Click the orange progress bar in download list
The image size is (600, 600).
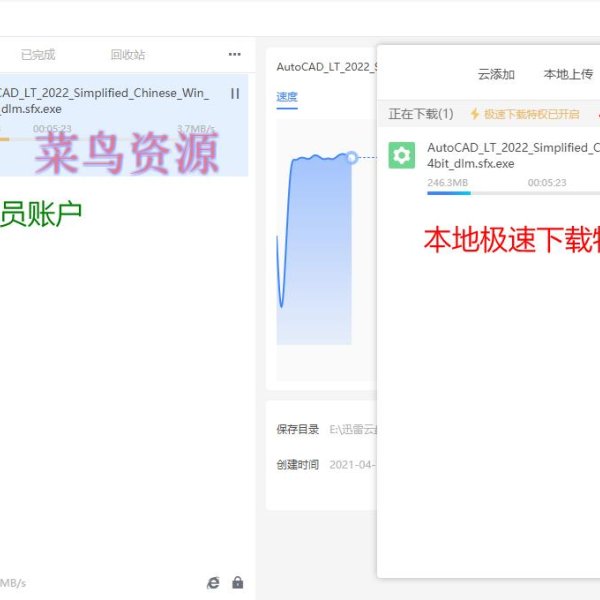tap(5, 139)
